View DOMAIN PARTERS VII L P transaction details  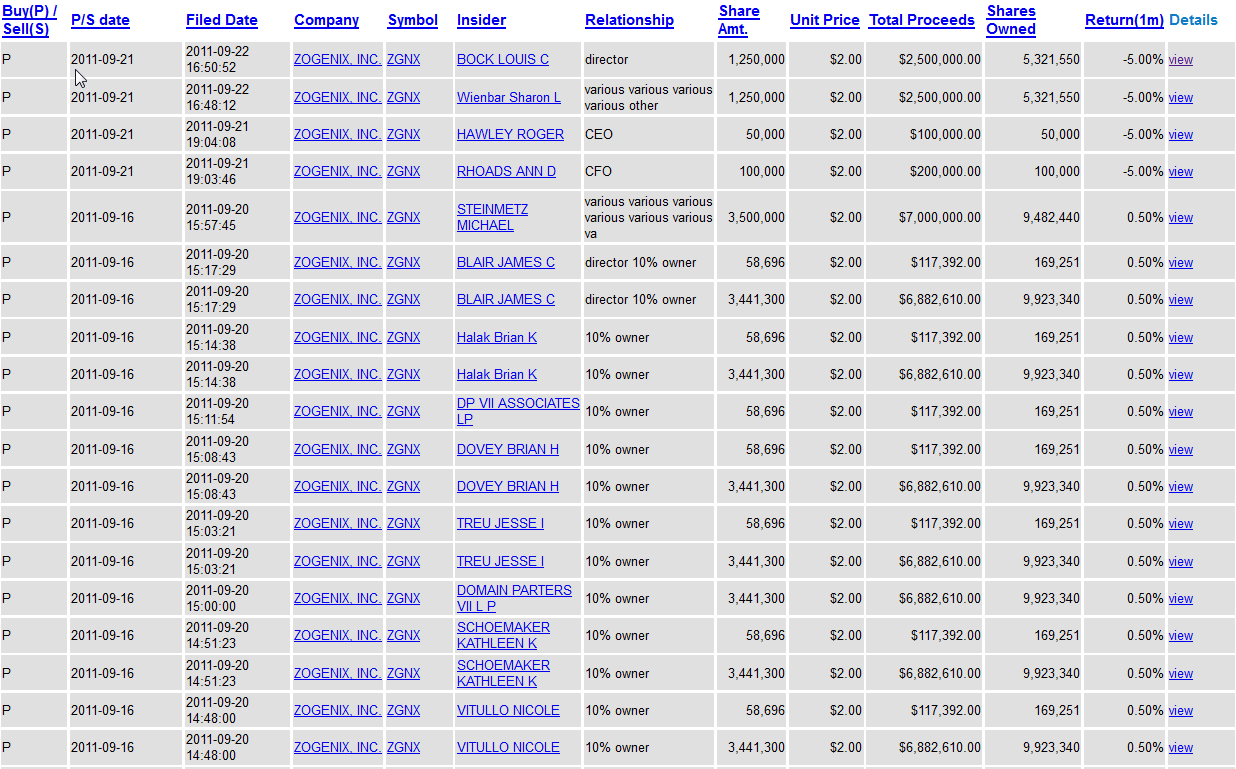1181,598
